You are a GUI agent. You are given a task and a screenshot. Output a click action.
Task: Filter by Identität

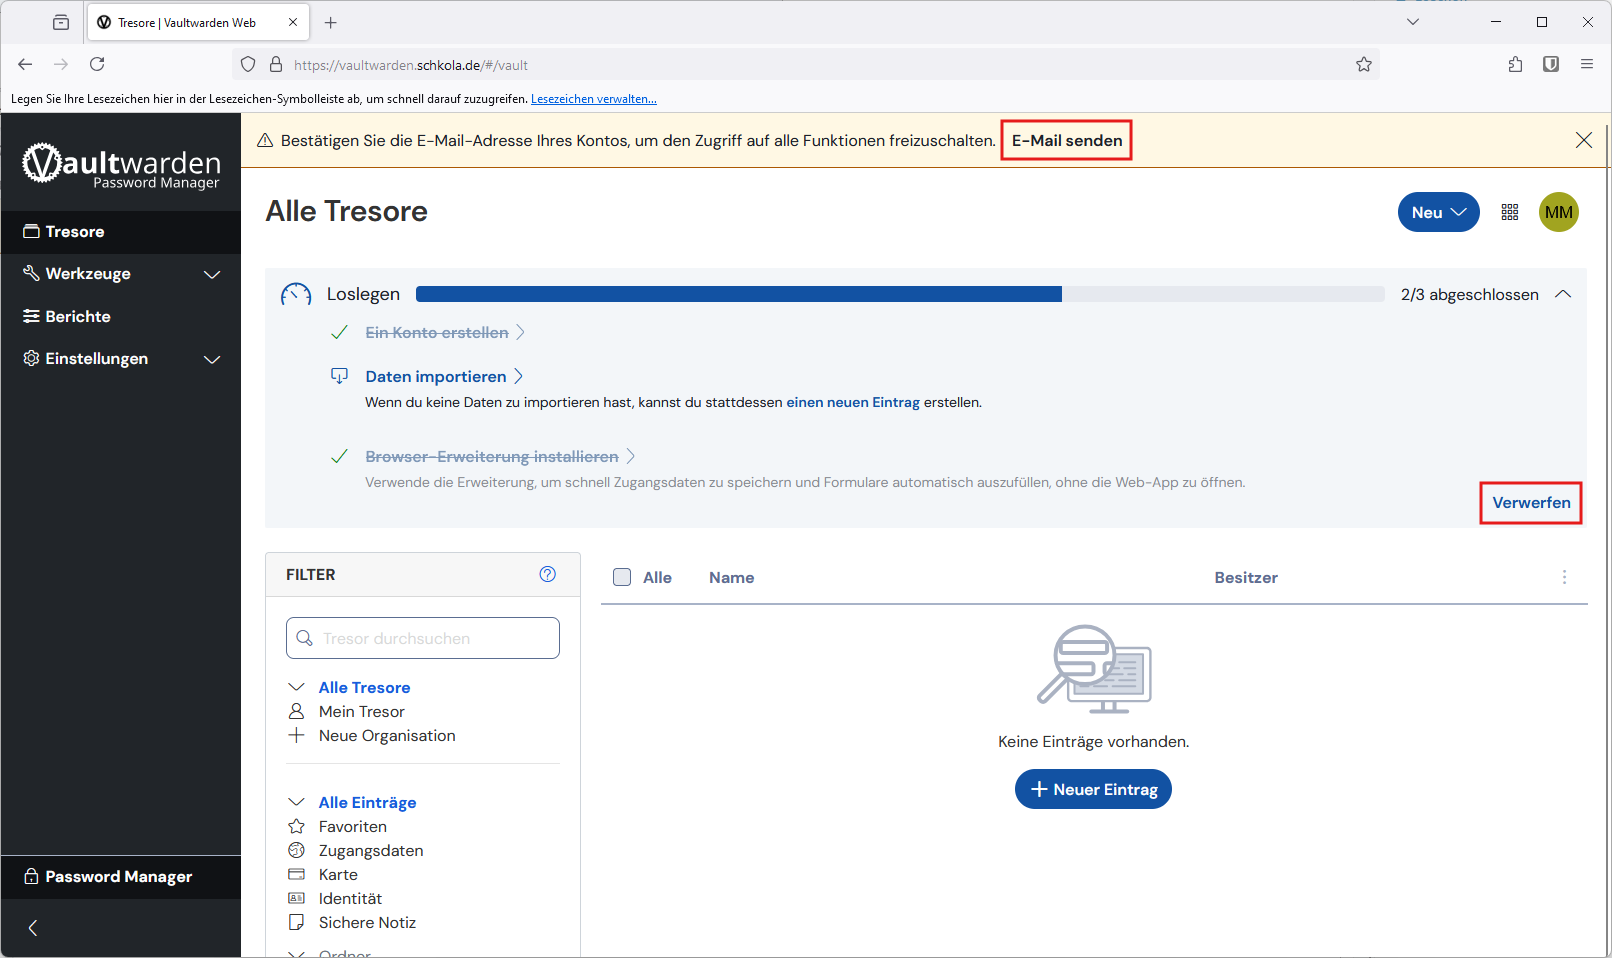pos(350,899)
